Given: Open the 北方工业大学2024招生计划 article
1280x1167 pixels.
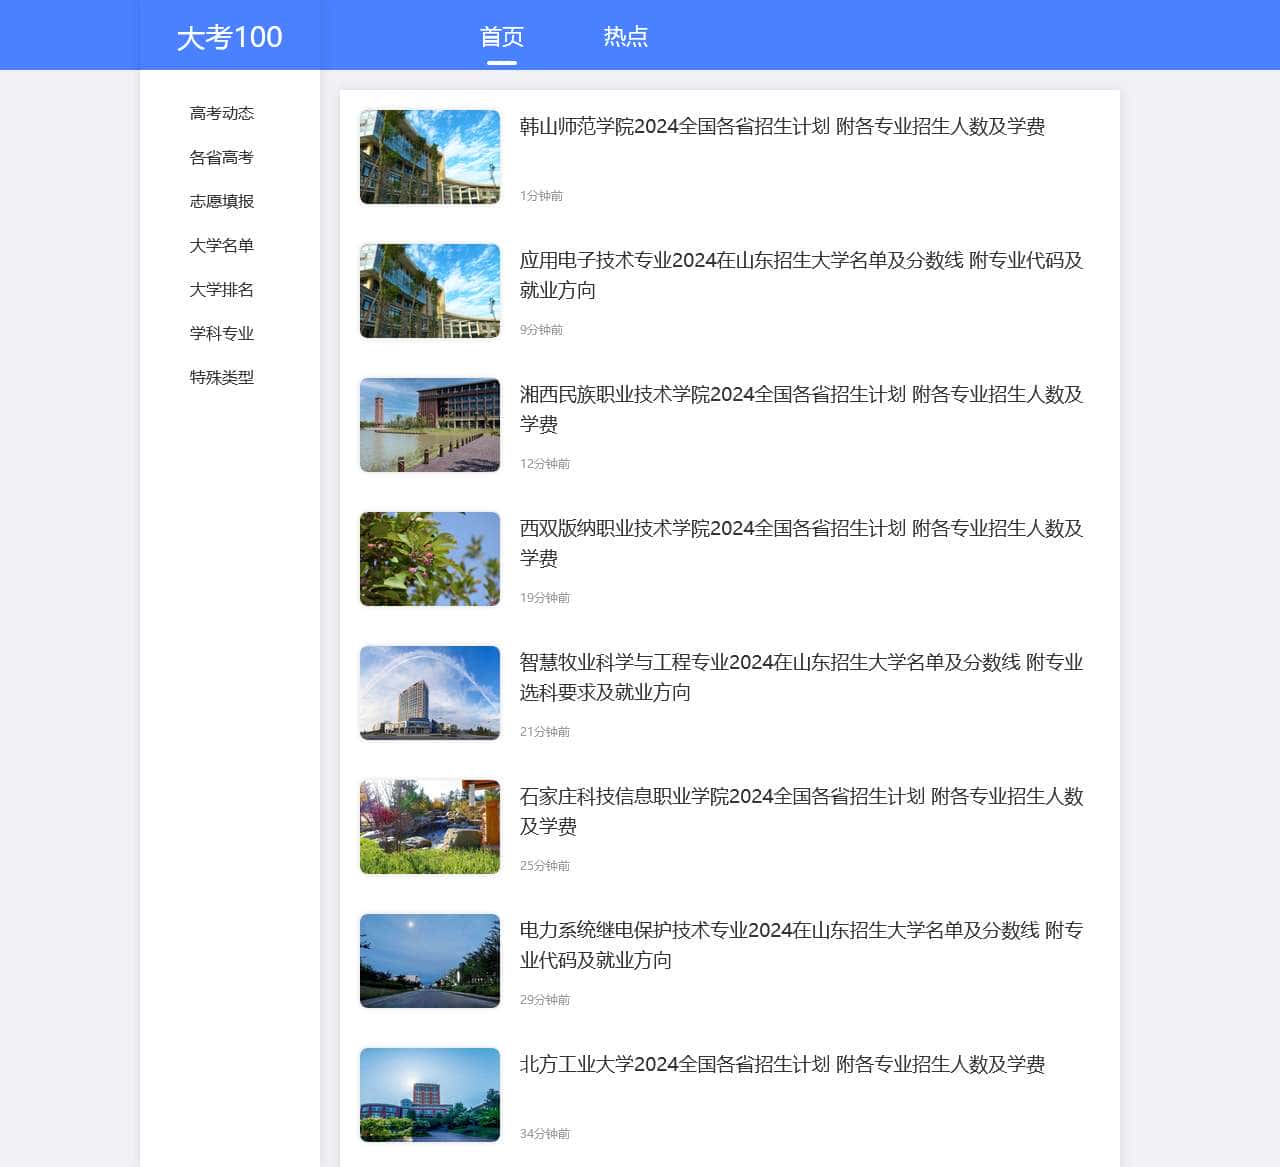Looking at the screenshot, I should (780, 1066).
